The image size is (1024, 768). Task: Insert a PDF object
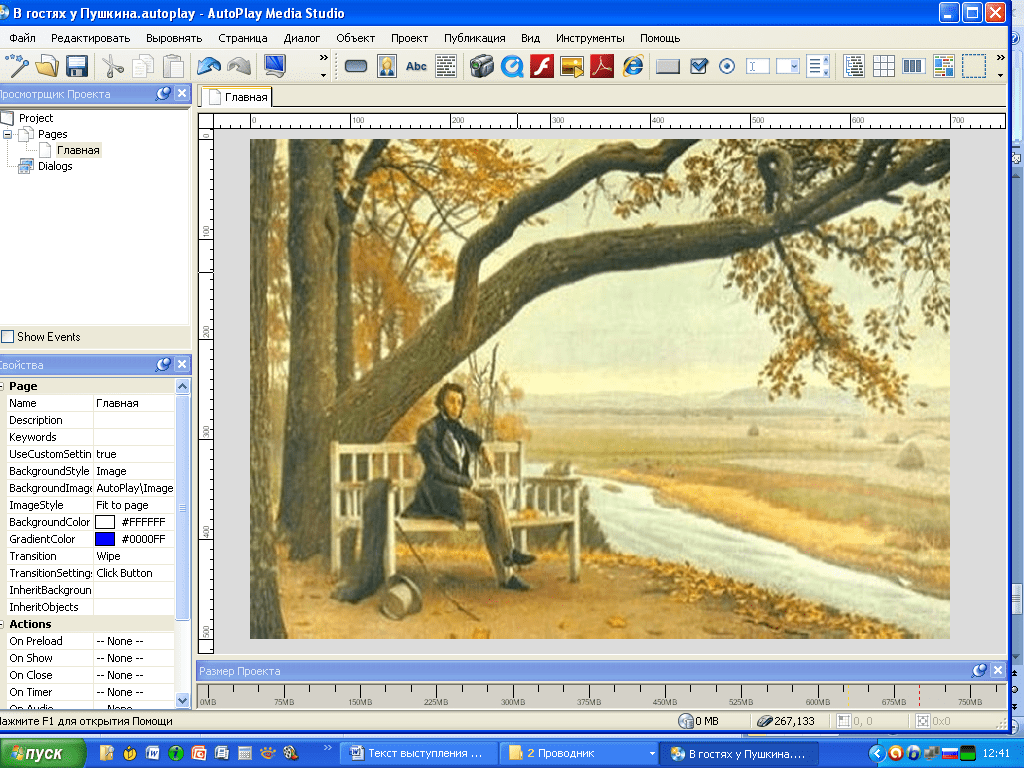click(x=602, y=66)
